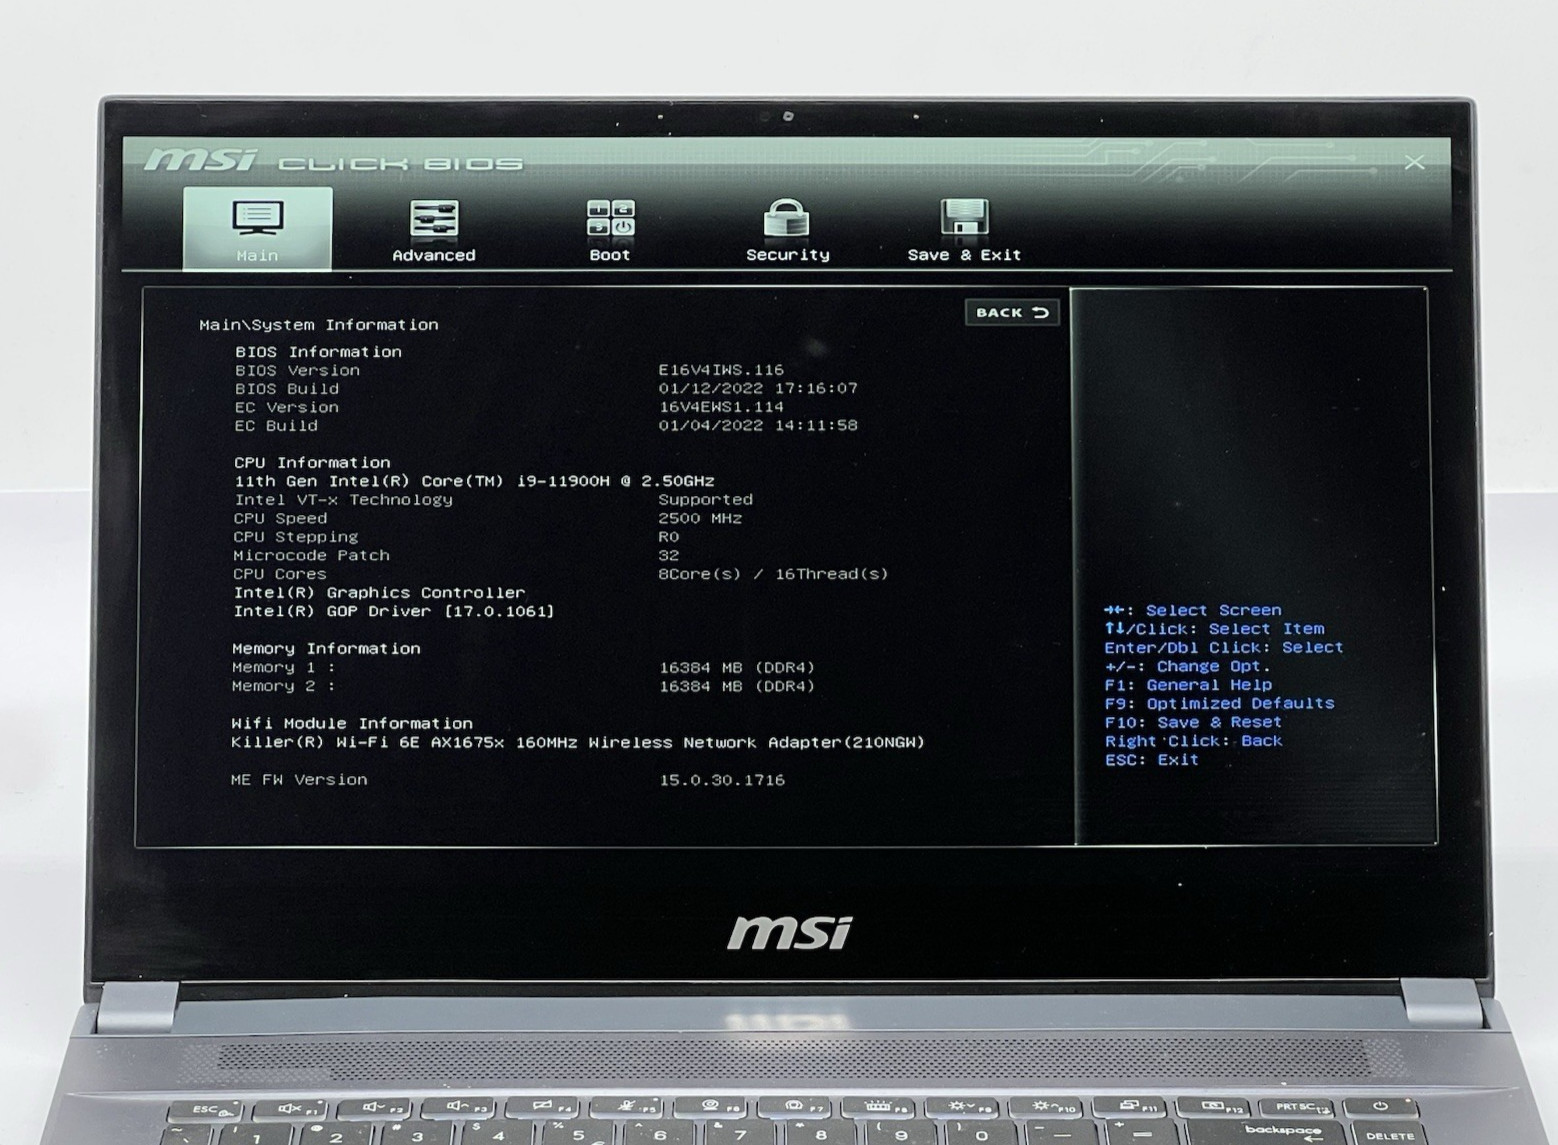Click the BIOS Information heading

pyautogui.click(x=318, y=352)
